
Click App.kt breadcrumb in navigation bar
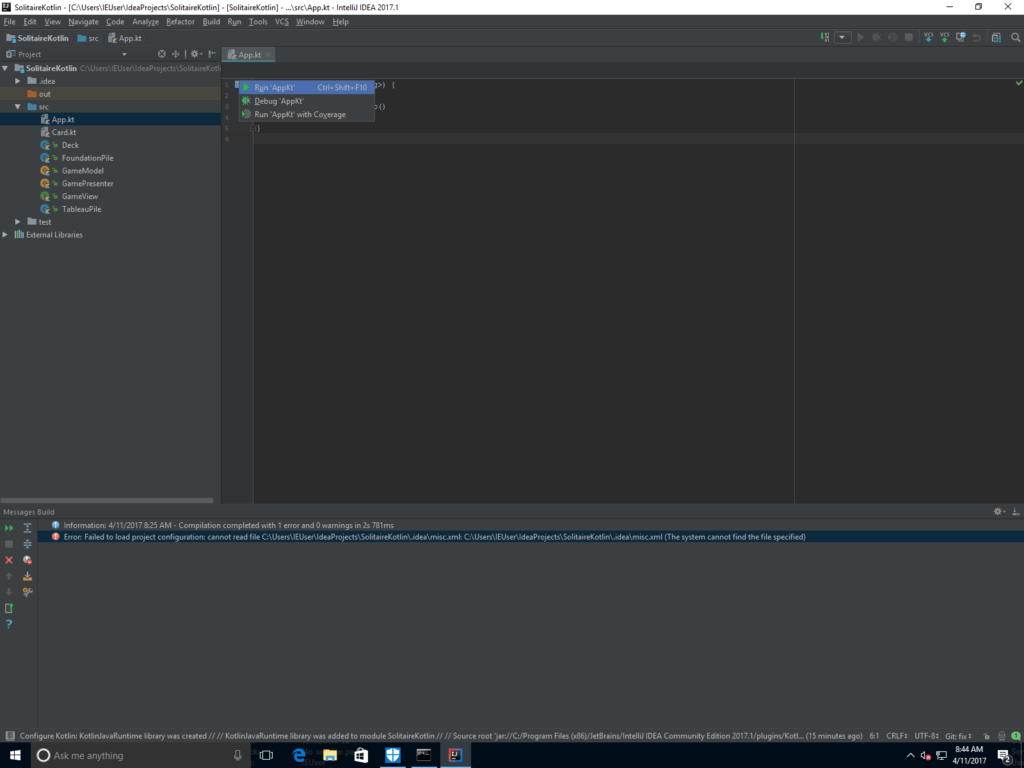125,38
